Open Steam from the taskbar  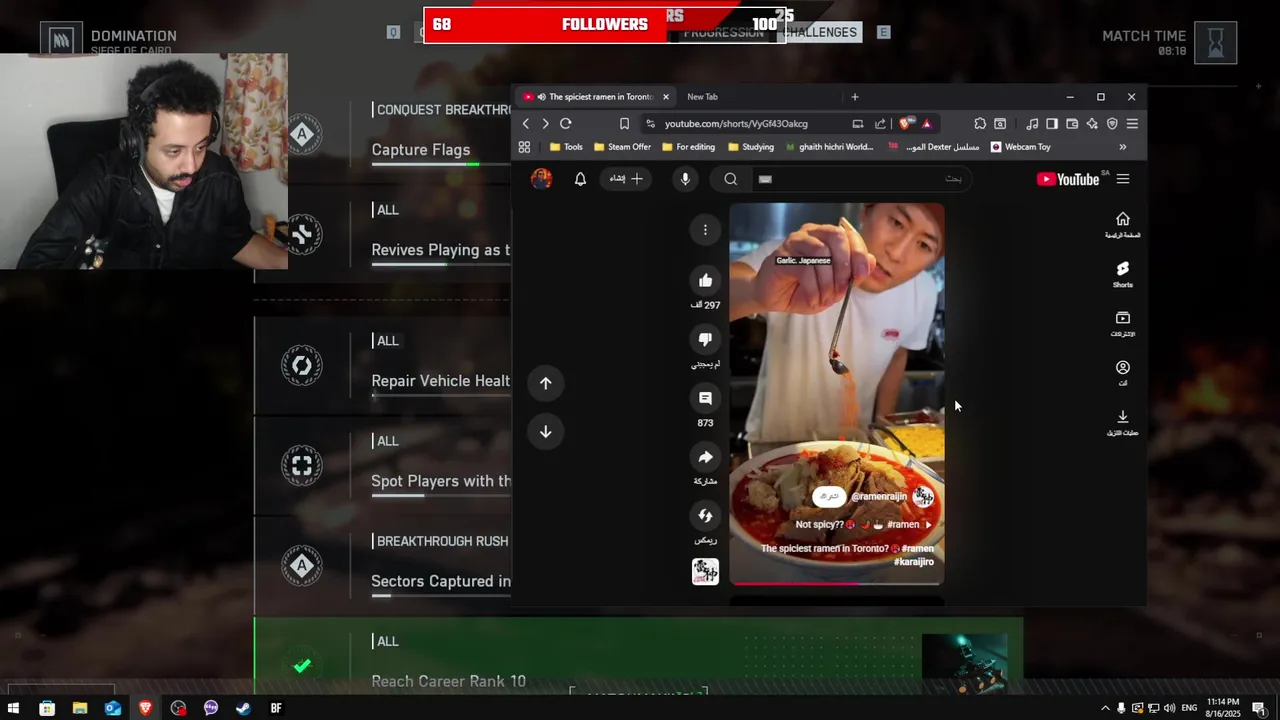coord(243,708)
